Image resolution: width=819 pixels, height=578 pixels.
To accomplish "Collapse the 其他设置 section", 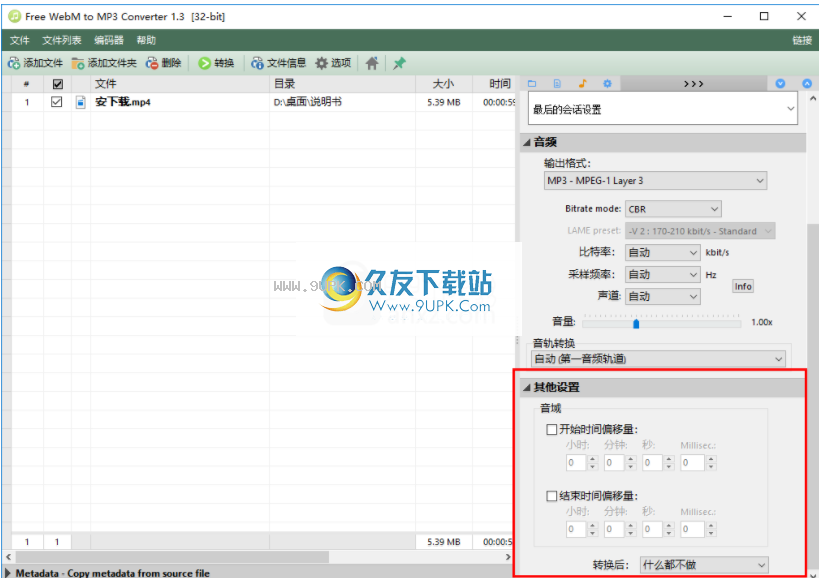I will [527, 387].
